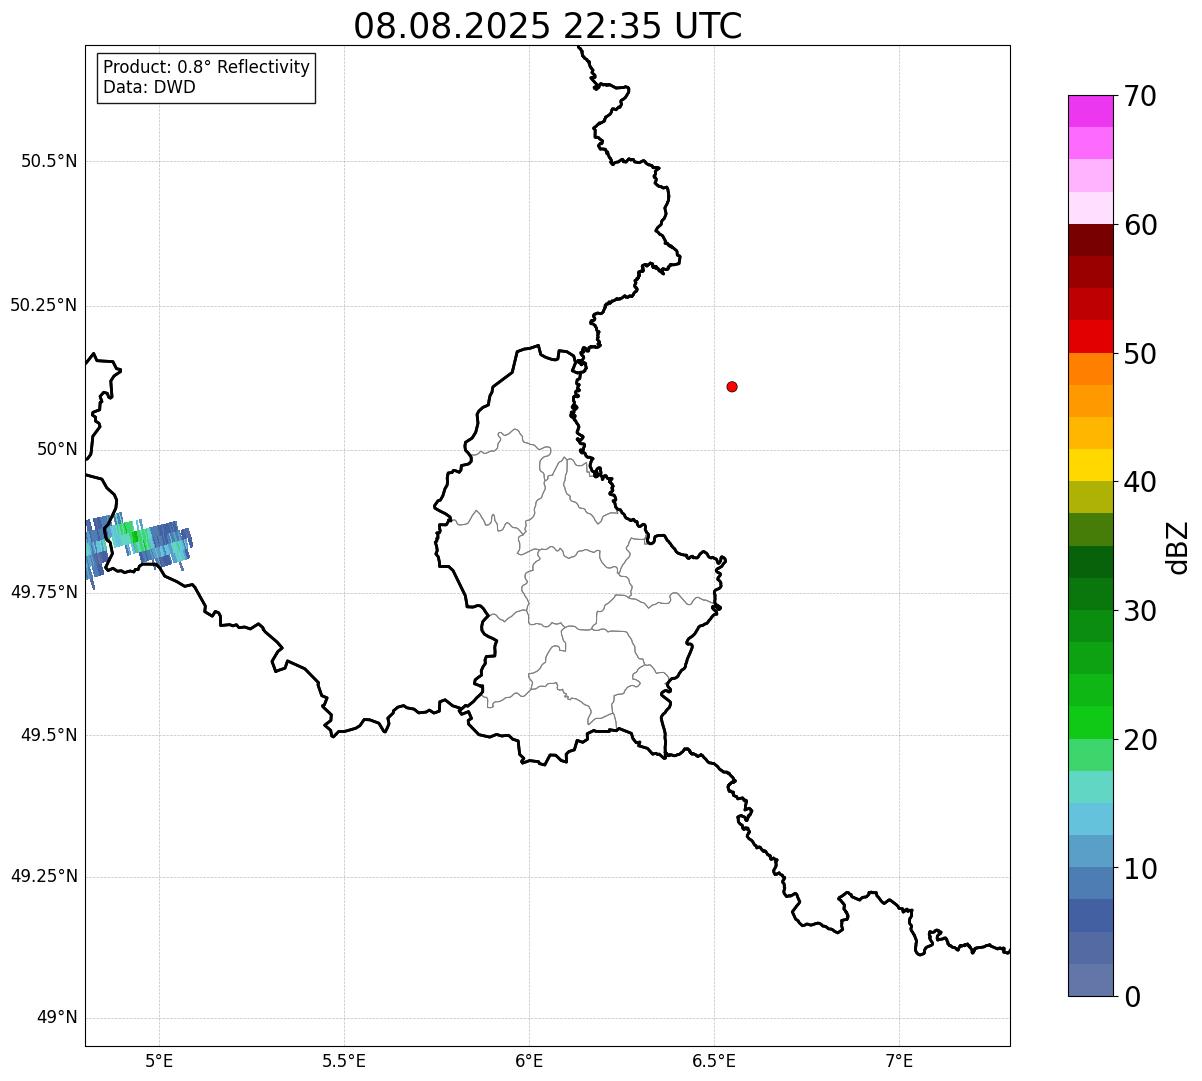Click the 49°N latitude label
This screenshot has height=1081, width=1202.
[57, 1018]
